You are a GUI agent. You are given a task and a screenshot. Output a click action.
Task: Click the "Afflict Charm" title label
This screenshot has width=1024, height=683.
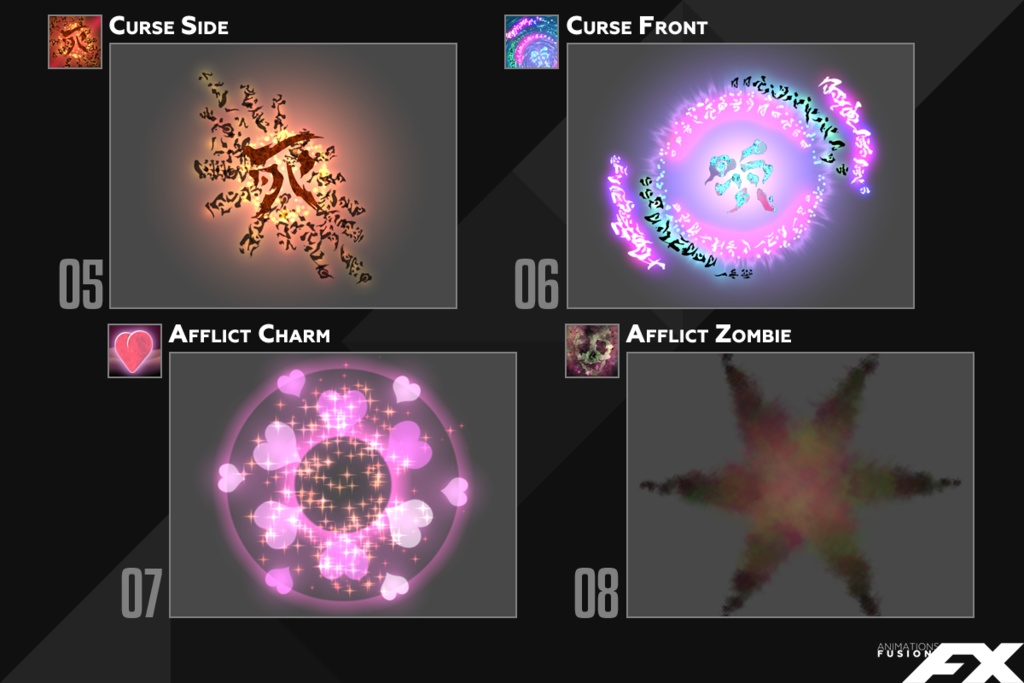coord(249,334)
